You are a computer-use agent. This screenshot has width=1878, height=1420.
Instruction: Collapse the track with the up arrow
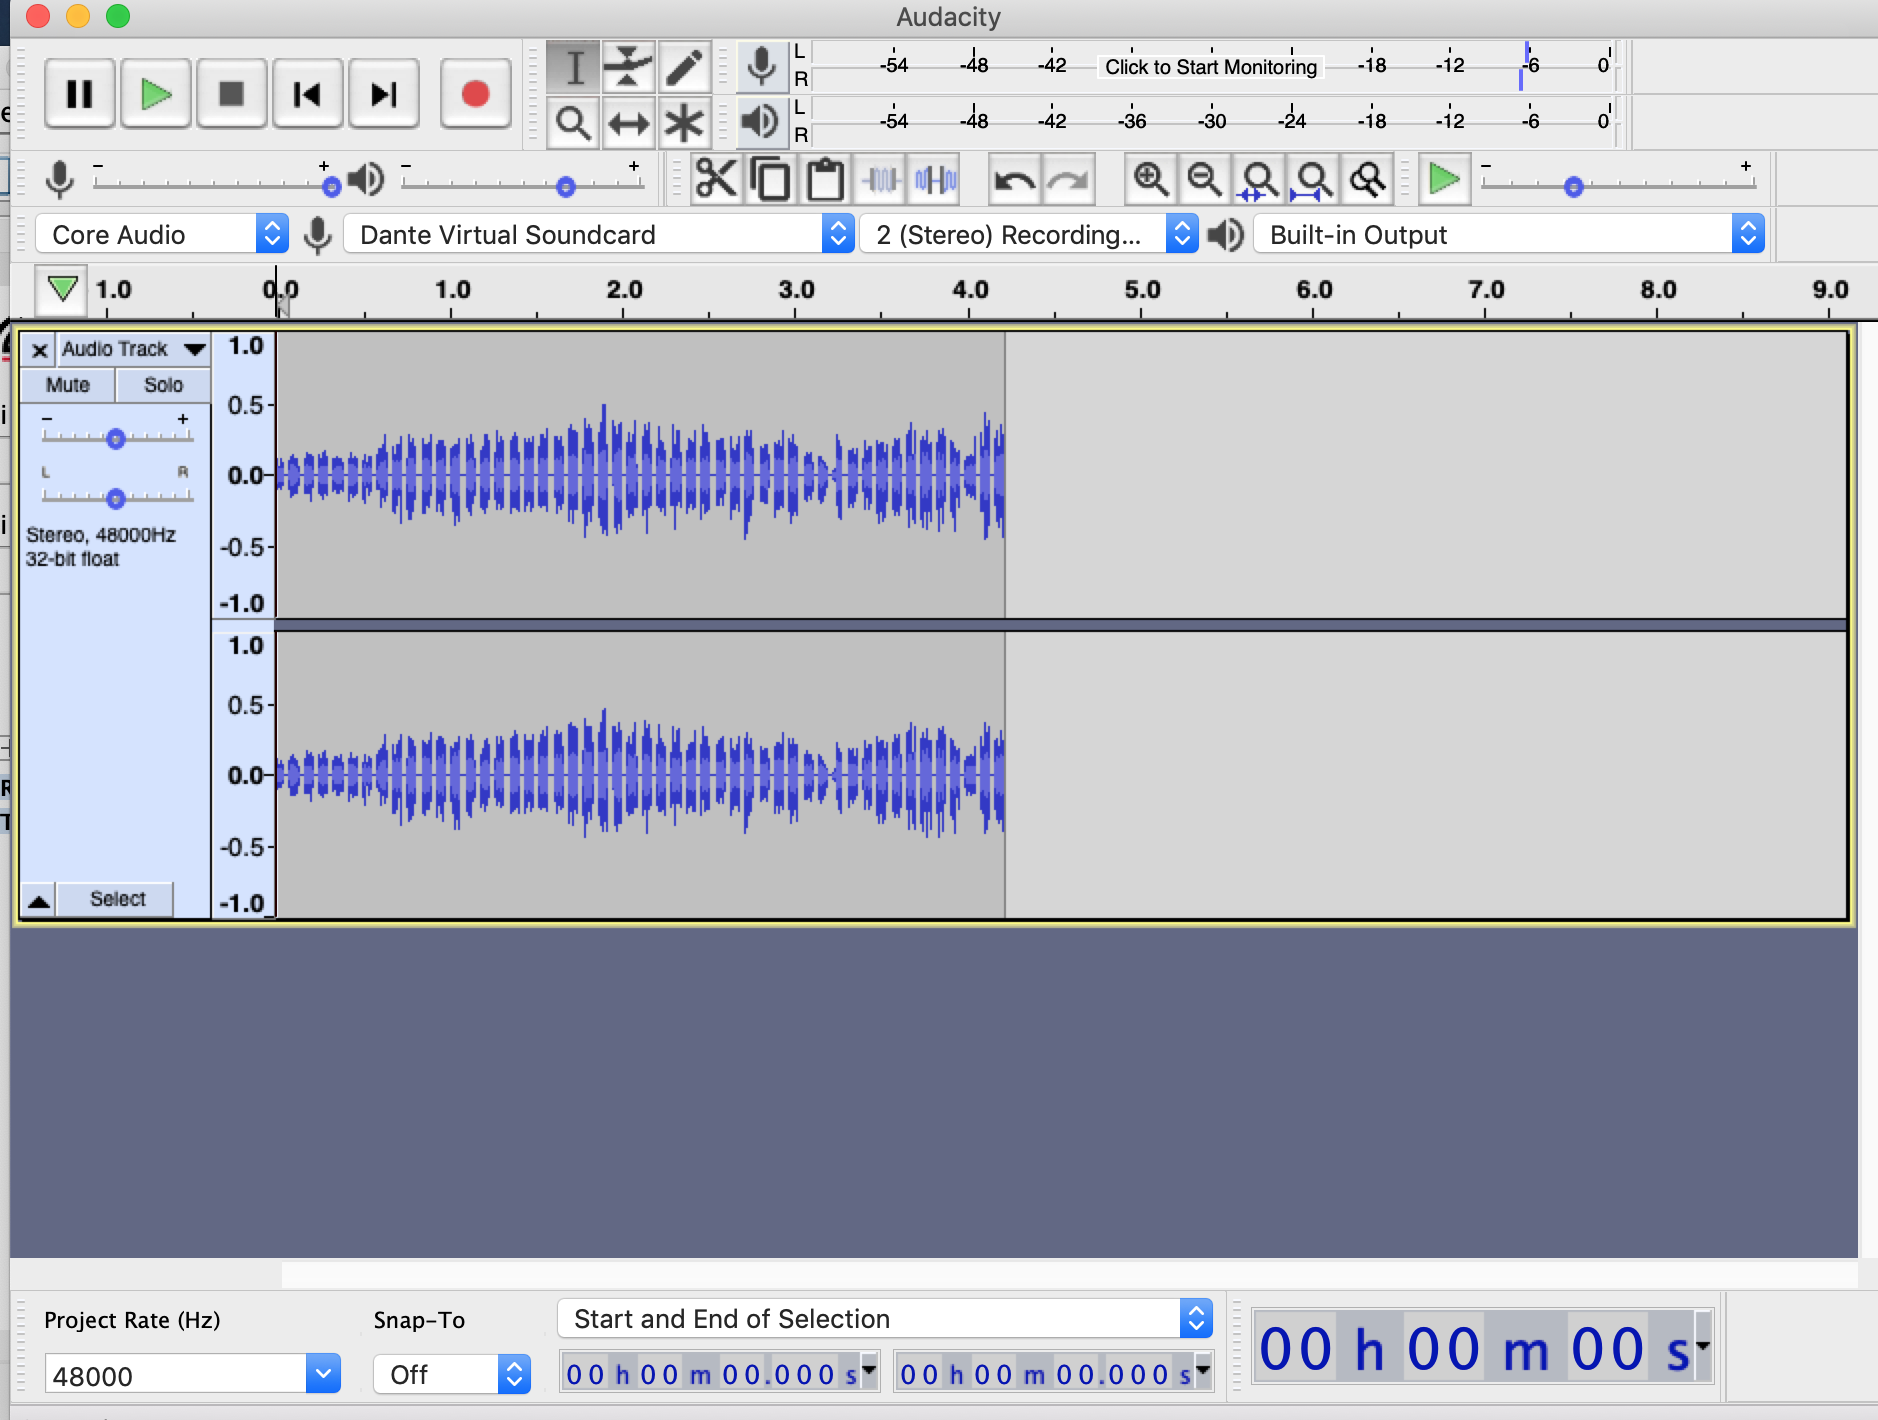pos(38,900)
